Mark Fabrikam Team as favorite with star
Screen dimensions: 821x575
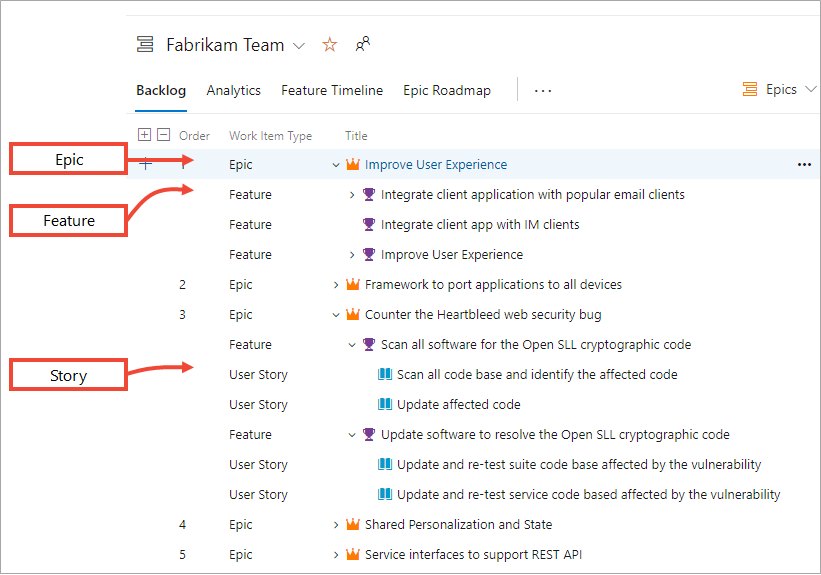pyautogui.click(x=329, y=45)
